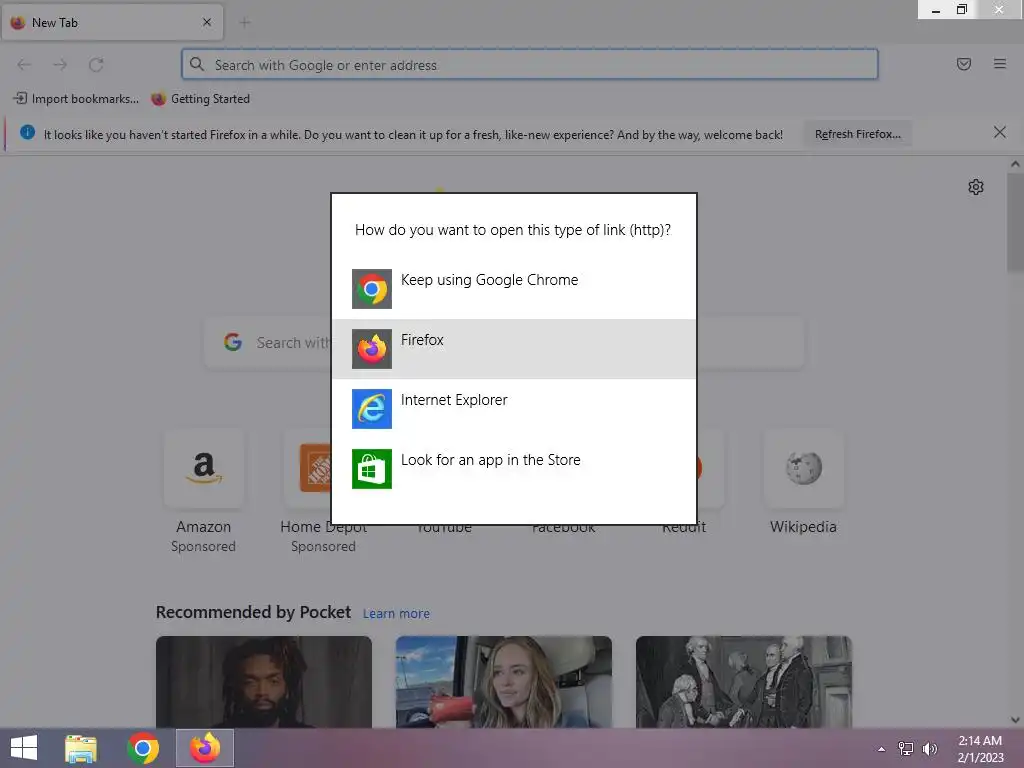The height and width of the screenshot is (768, 1024).
Task: Click the info icon in notification bar
Action: (x=27, y=133)
